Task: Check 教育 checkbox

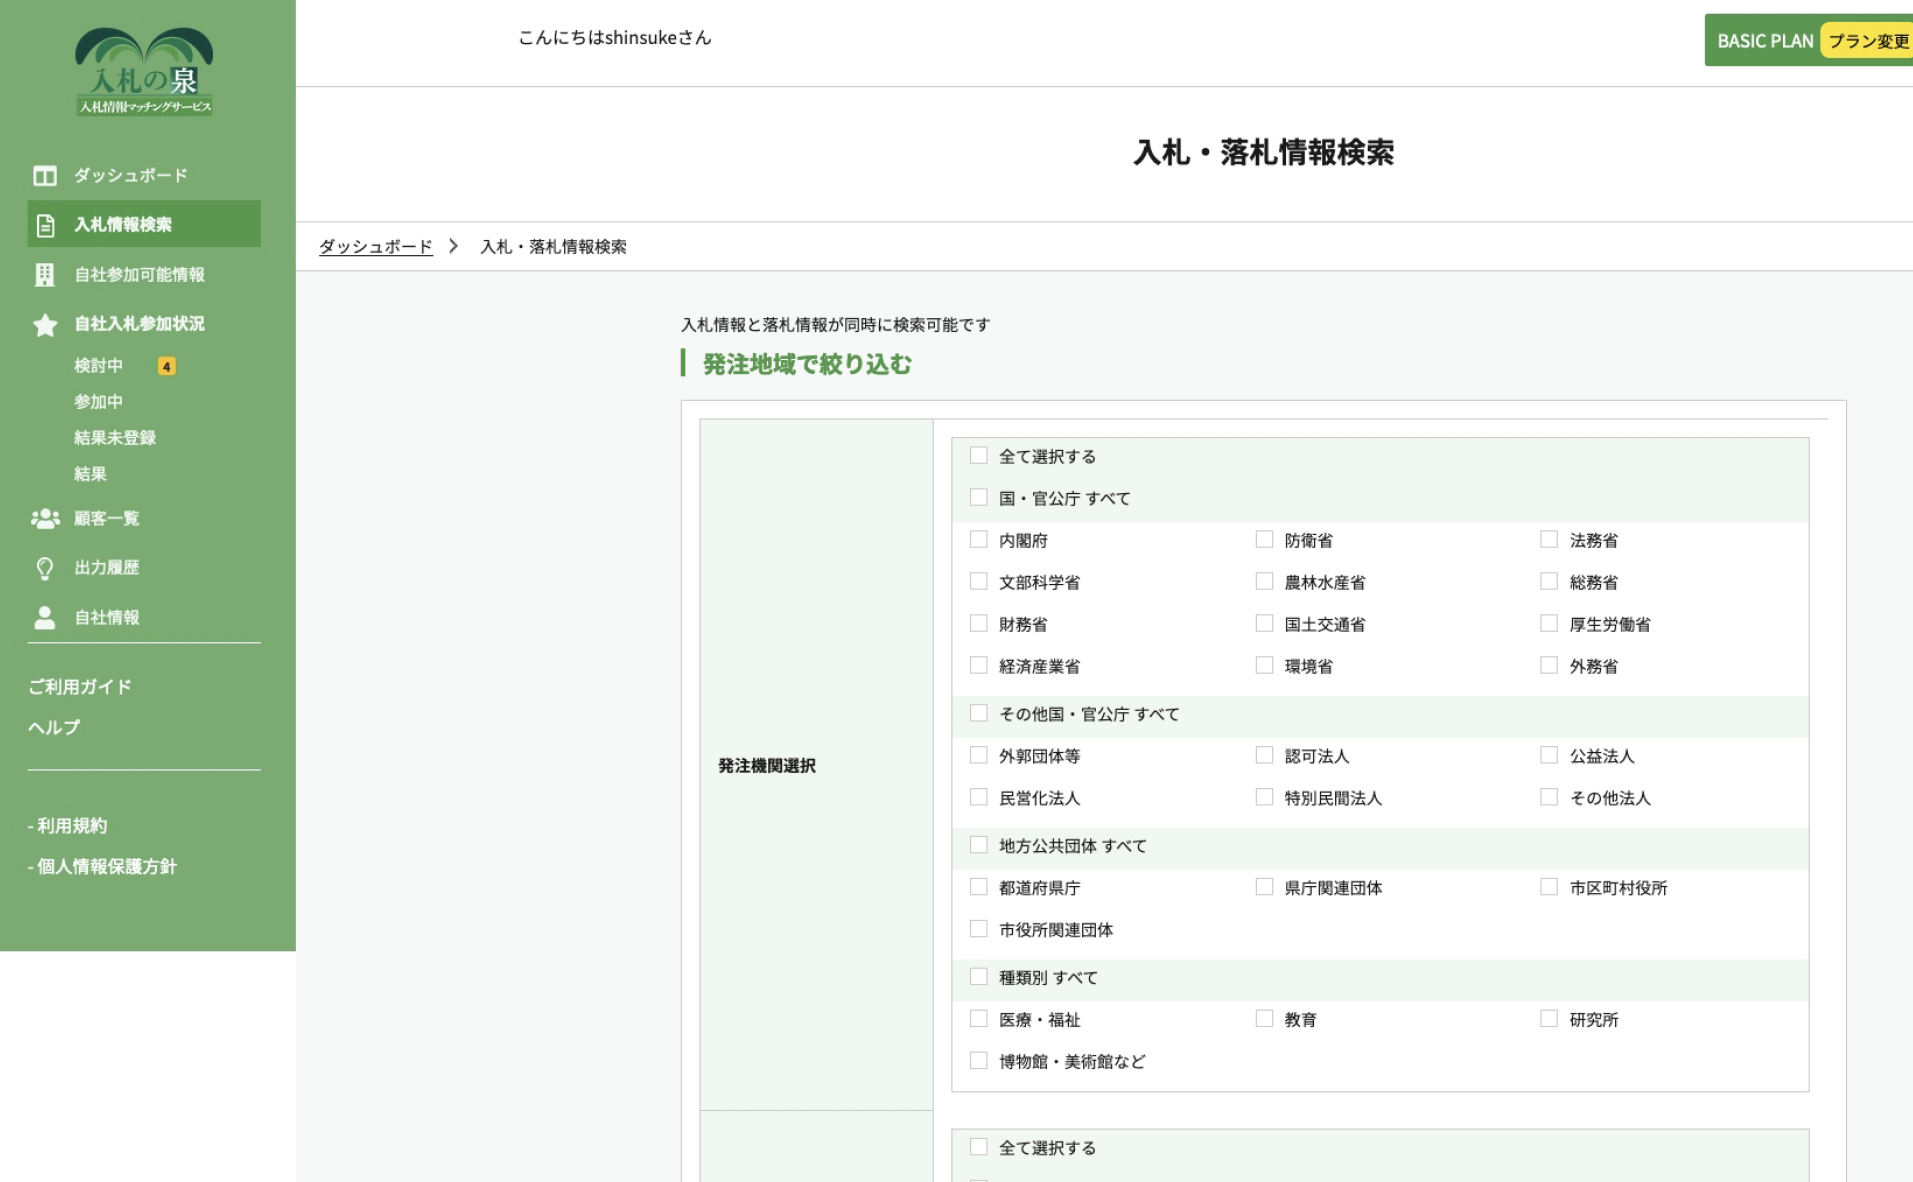Action: (1264, 1020)
